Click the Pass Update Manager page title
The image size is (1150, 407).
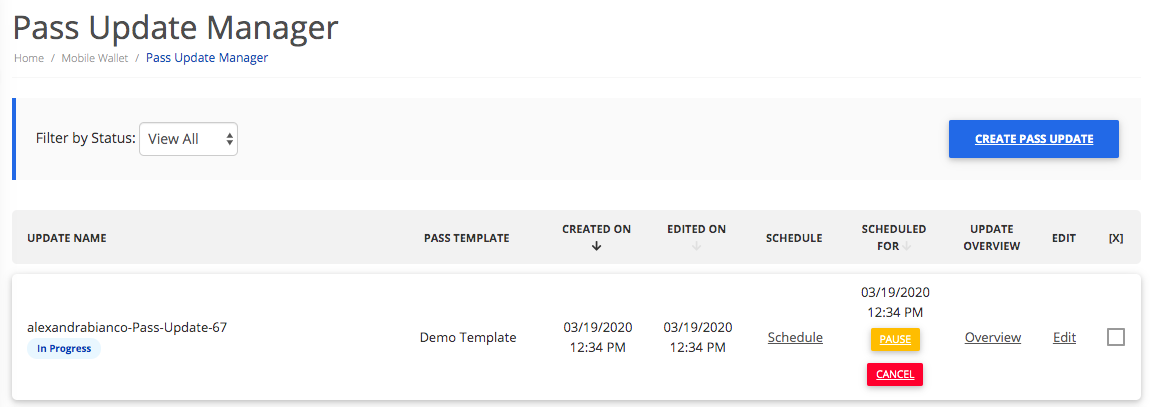(176, 28)
